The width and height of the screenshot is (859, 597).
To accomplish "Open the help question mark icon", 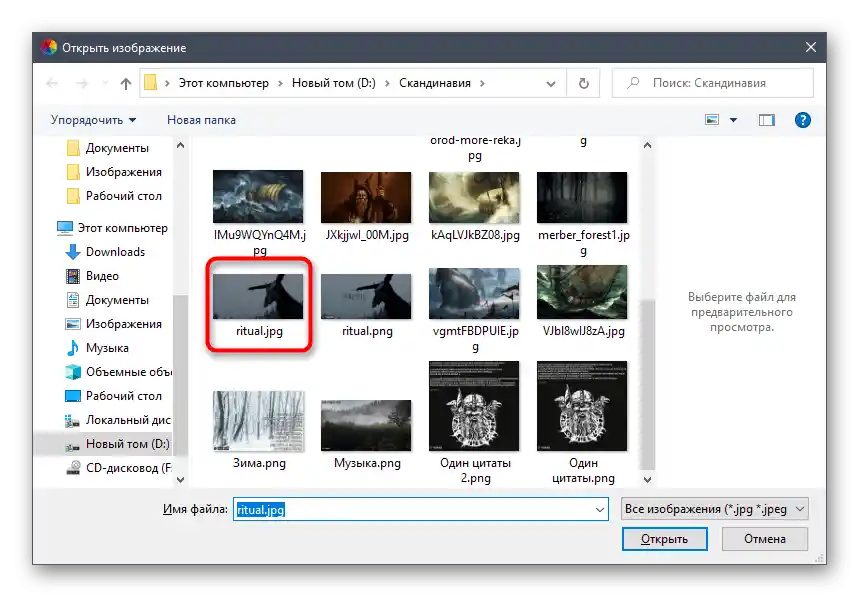I will pos(802,120).
